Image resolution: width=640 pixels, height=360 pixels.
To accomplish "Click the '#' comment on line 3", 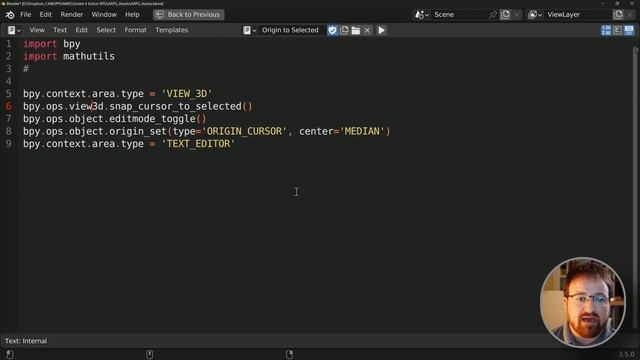I will pyautogui.click(x=26, y=69).
